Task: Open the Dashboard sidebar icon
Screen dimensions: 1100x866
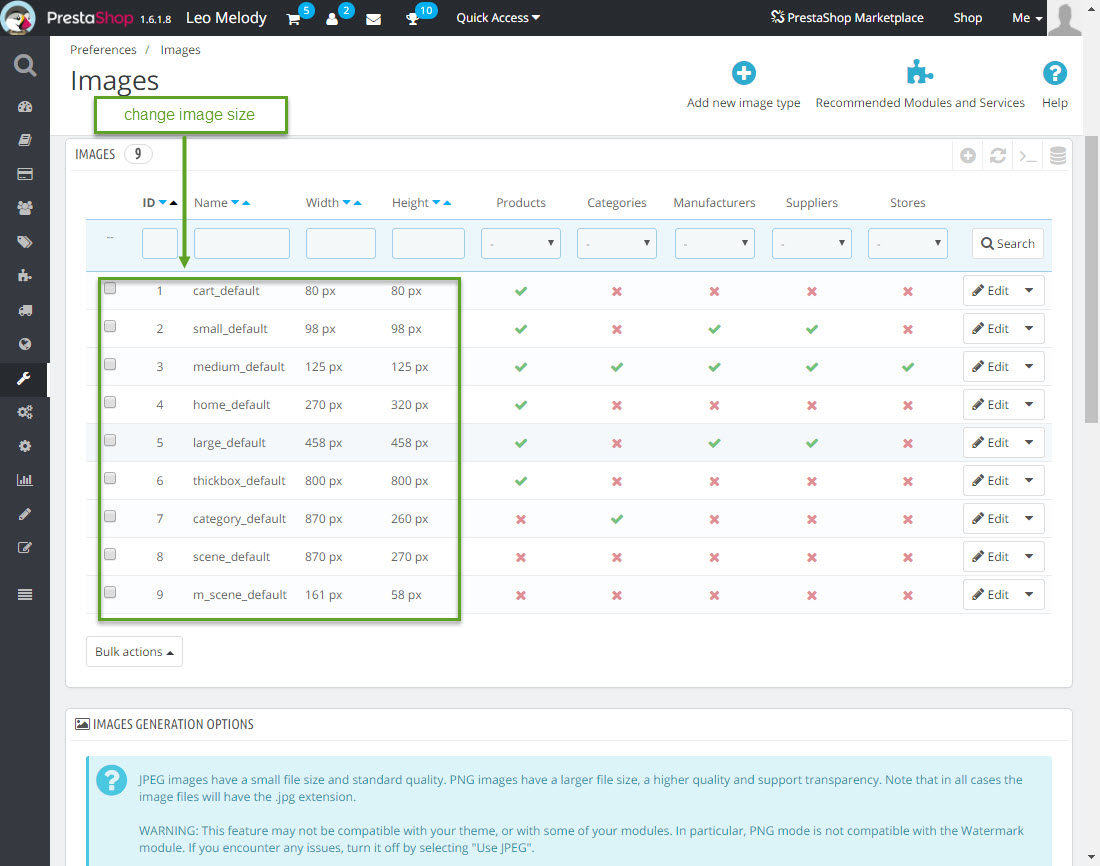Action: click(x=25, y=107)
